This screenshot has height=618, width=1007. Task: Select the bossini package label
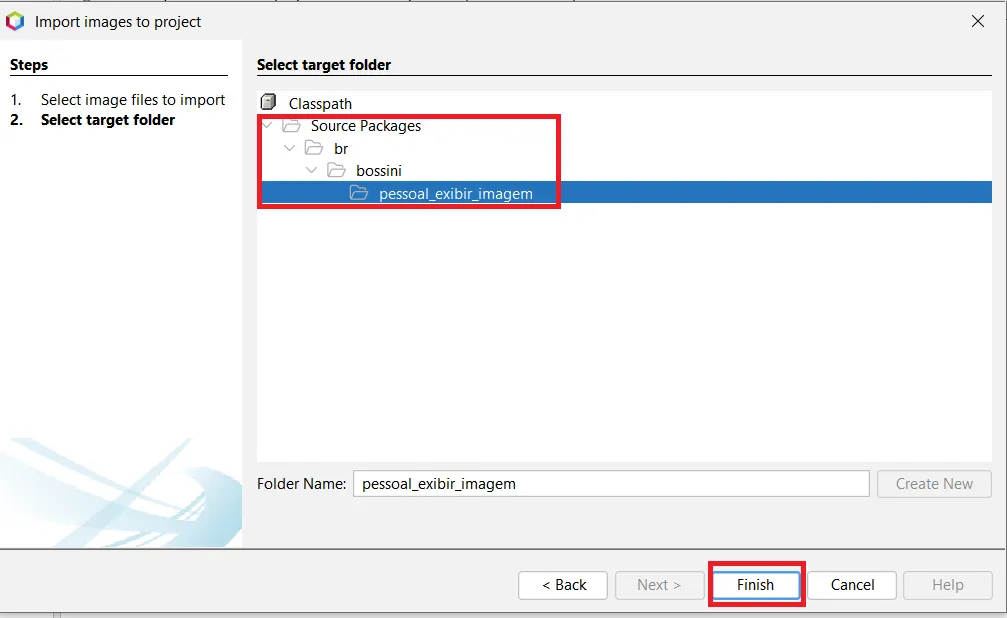pos(379,171)
